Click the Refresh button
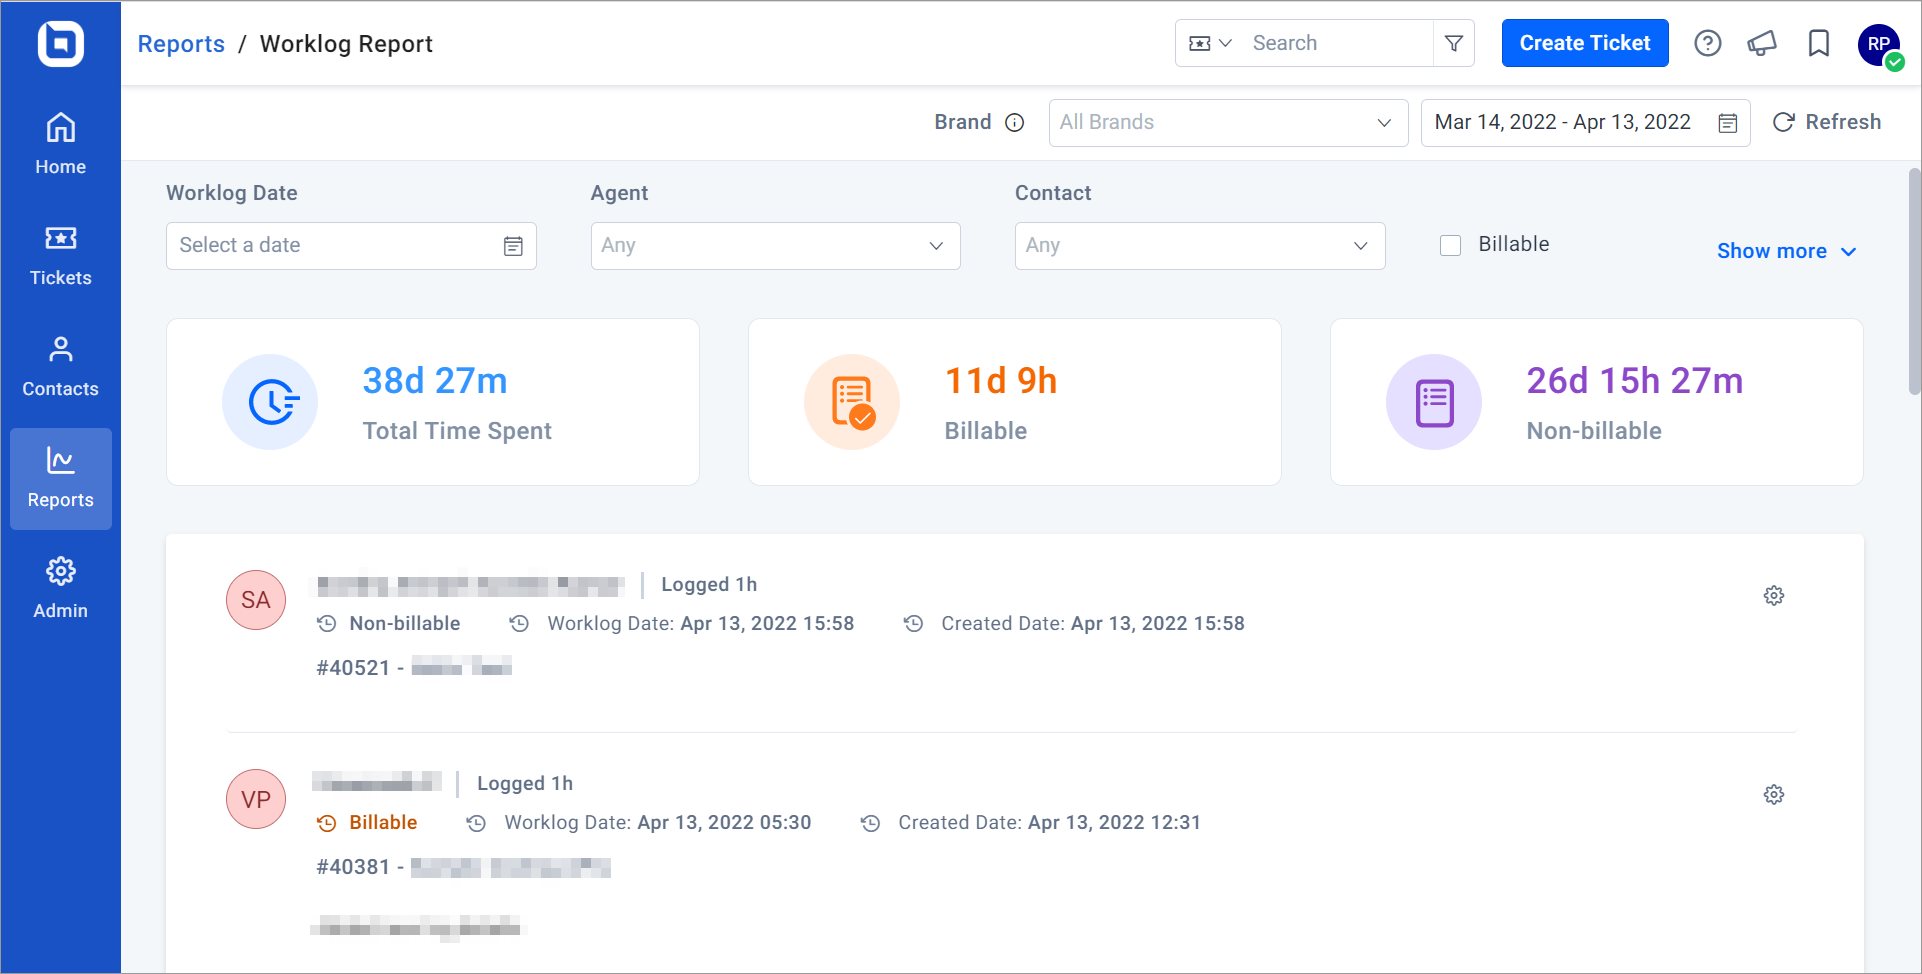The height and width of the screenshot is (974, 1922). [1826, 122]
